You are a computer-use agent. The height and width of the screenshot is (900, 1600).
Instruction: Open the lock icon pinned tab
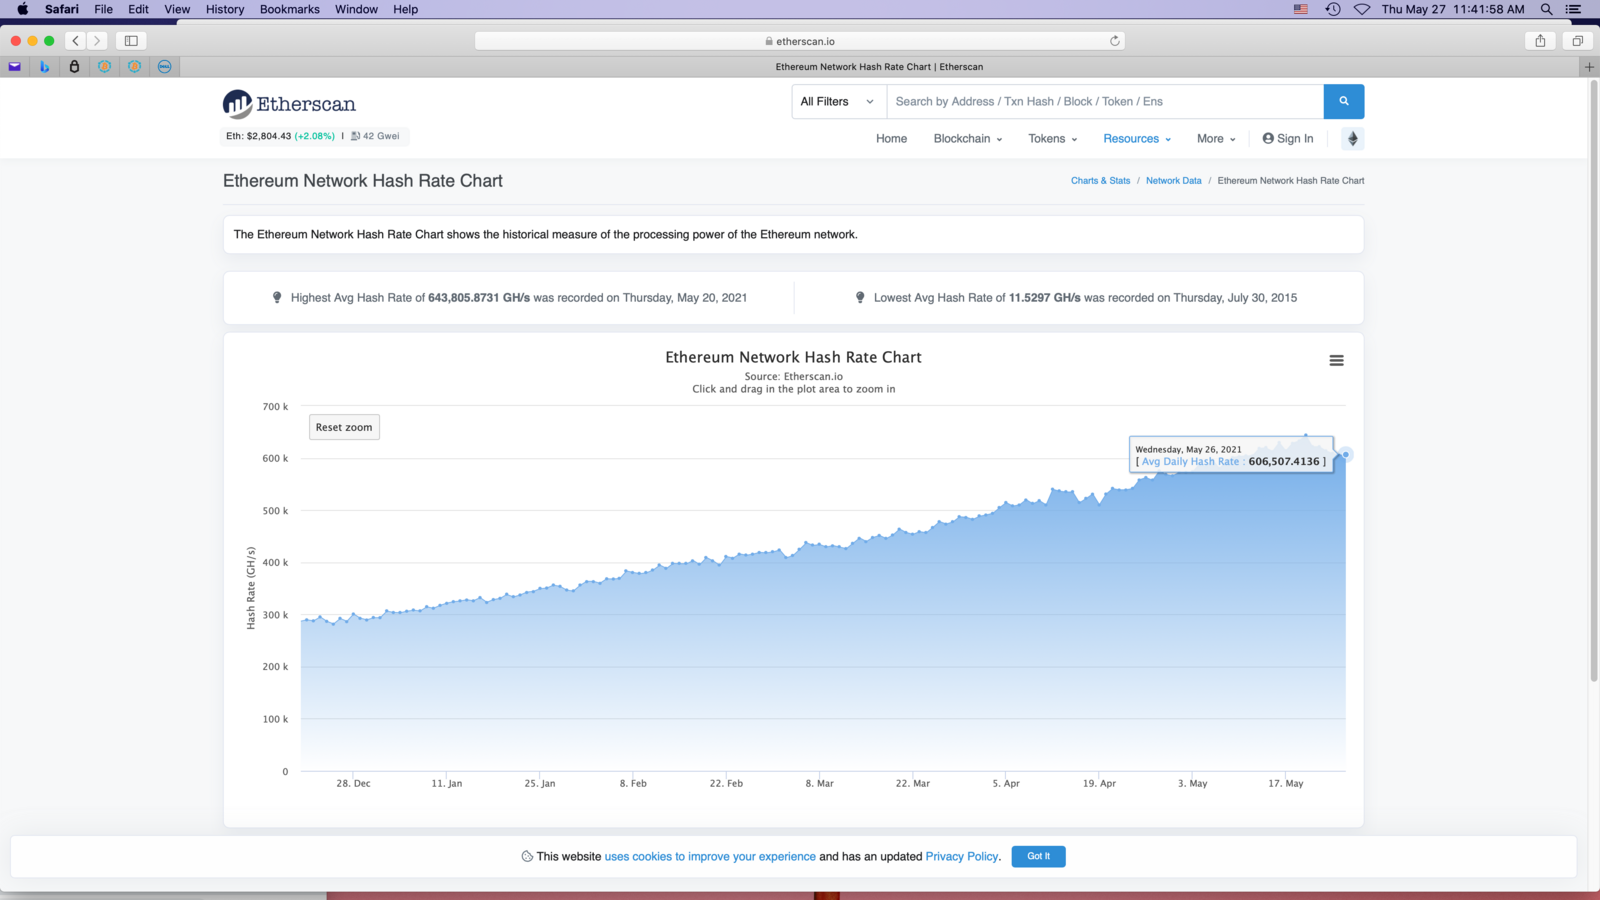74,67
